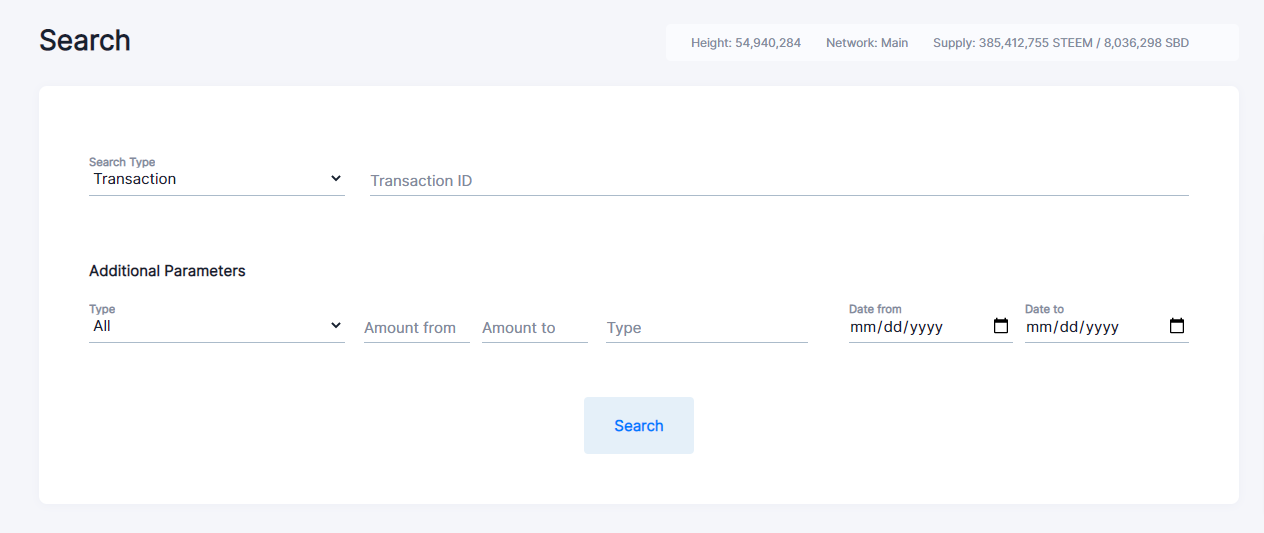Image resolution: width=1264 pixels, height=533 pixels.
Task: Click the Type text input field
Action: pos(706,328)
